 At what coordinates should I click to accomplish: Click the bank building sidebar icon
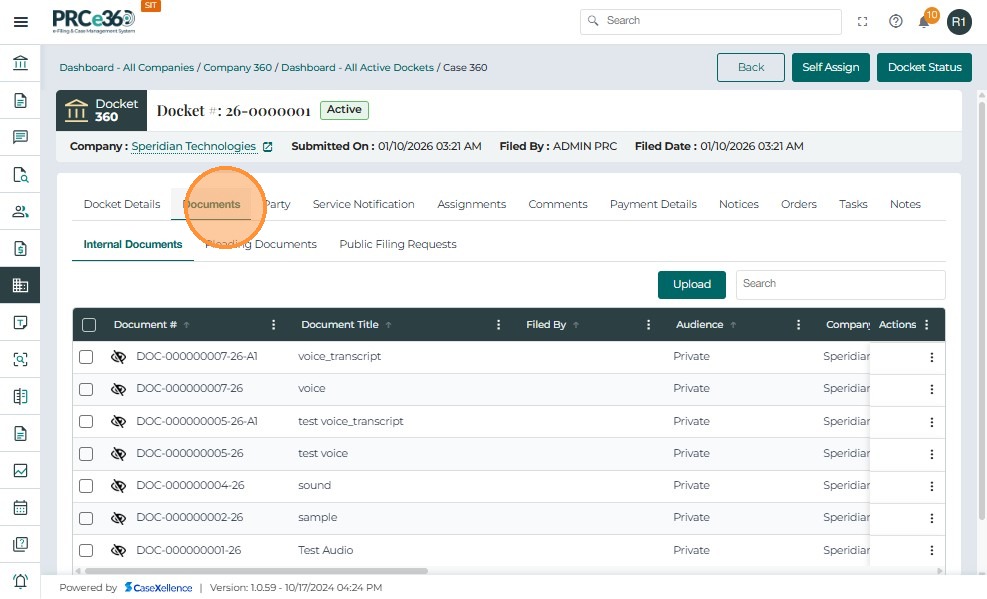coord(20,64)
